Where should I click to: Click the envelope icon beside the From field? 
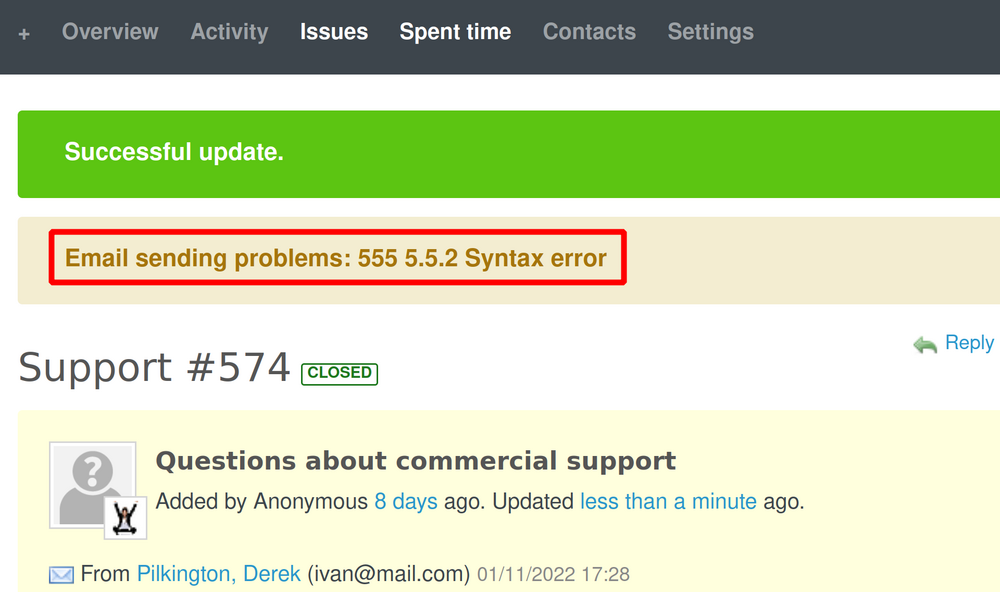click(x=60, y=573)
